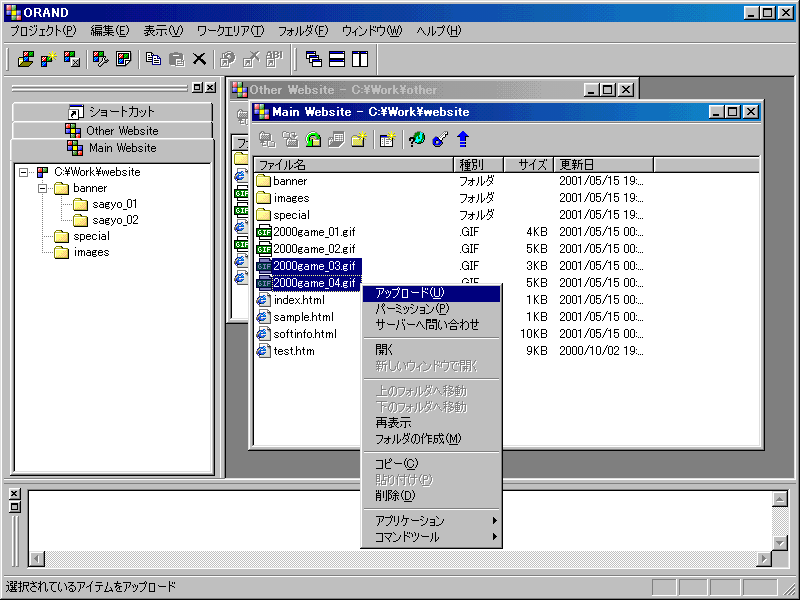Switch to Other Website sidebar tab
800x600 pixels.
pyautogui.click(x=112, y=131)
